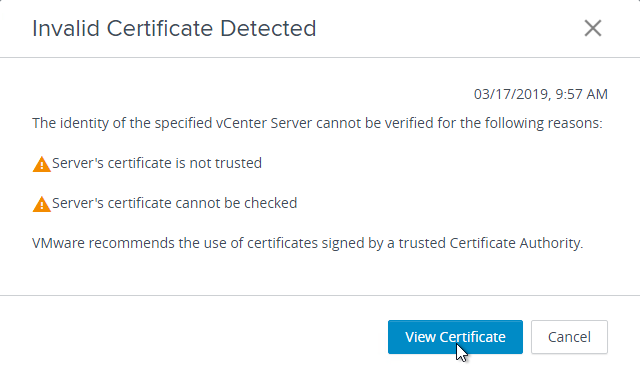Click 'The identity of' sentence start
The image size is (640, 367).
tap(79, 123)
